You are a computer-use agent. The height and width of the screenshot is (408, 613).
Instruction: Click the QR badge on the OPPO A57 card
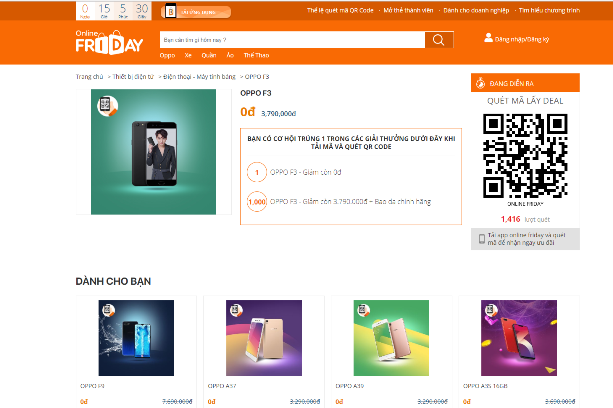[236, 310]
